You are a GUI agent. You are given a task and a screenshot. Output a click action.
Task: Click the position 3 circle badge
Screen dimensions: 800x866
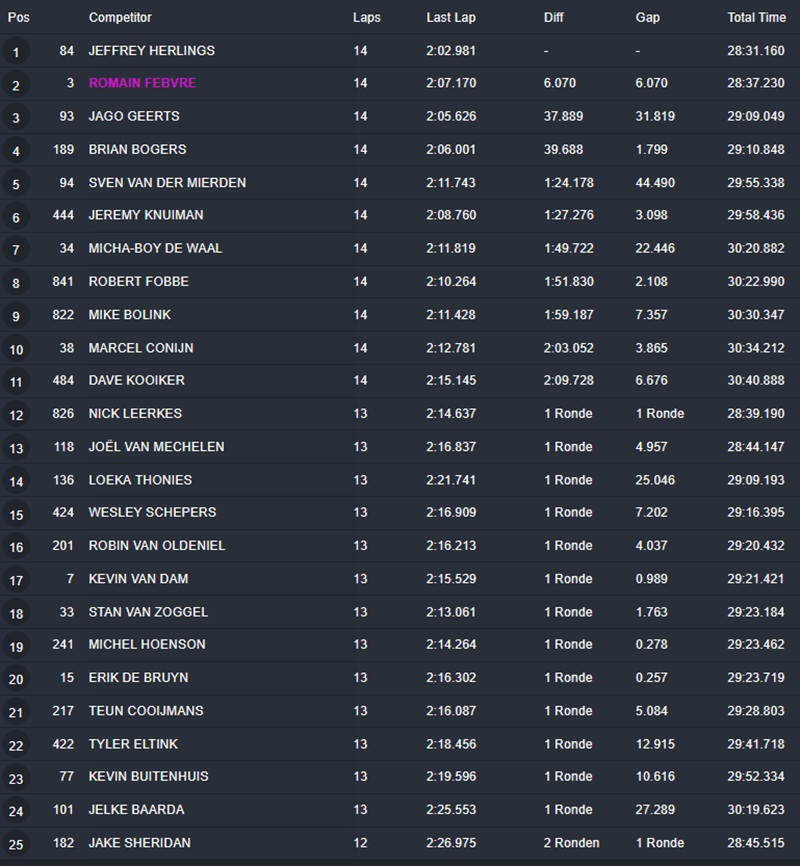(x=16, y=118)
